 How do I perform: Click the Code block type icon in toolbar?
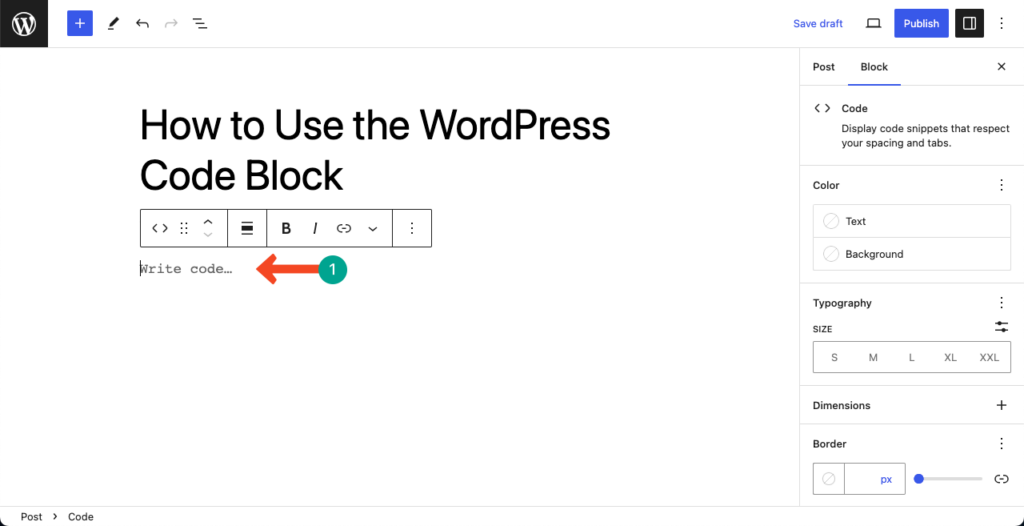[160, 228]
